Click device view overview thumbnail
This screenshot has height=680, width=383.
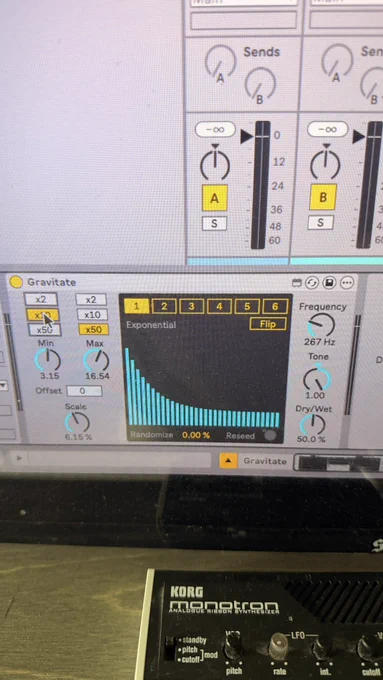pos(338,463)
